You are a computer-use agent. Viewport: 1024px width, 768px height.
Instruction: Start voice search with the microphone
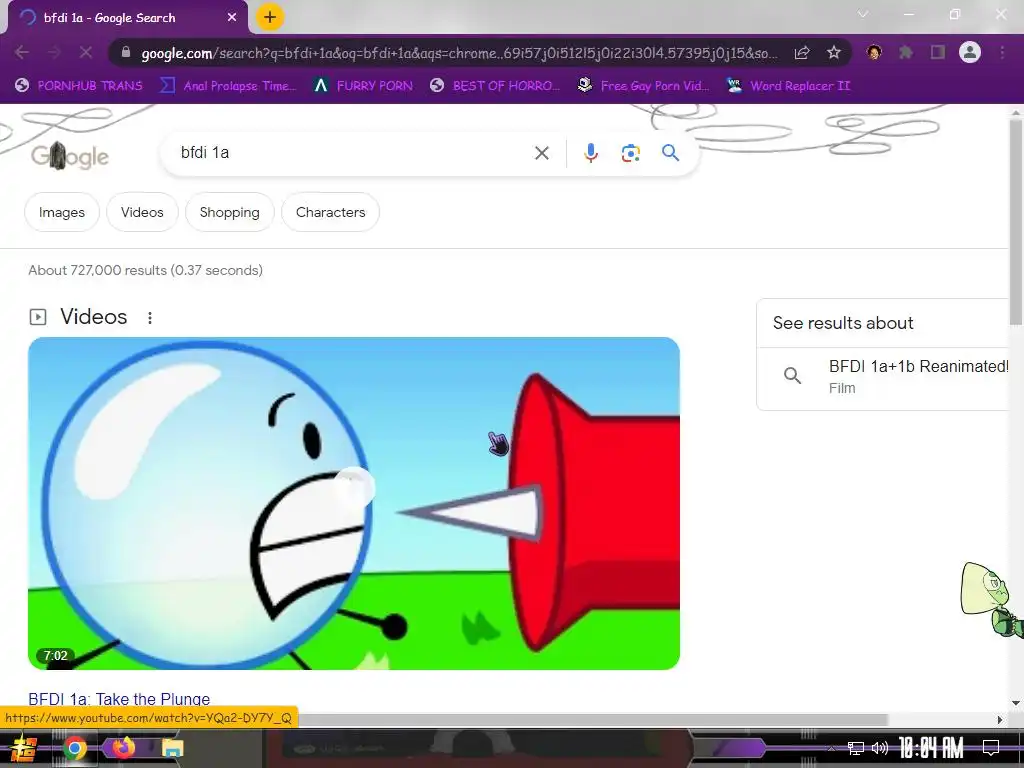point(590,153)
